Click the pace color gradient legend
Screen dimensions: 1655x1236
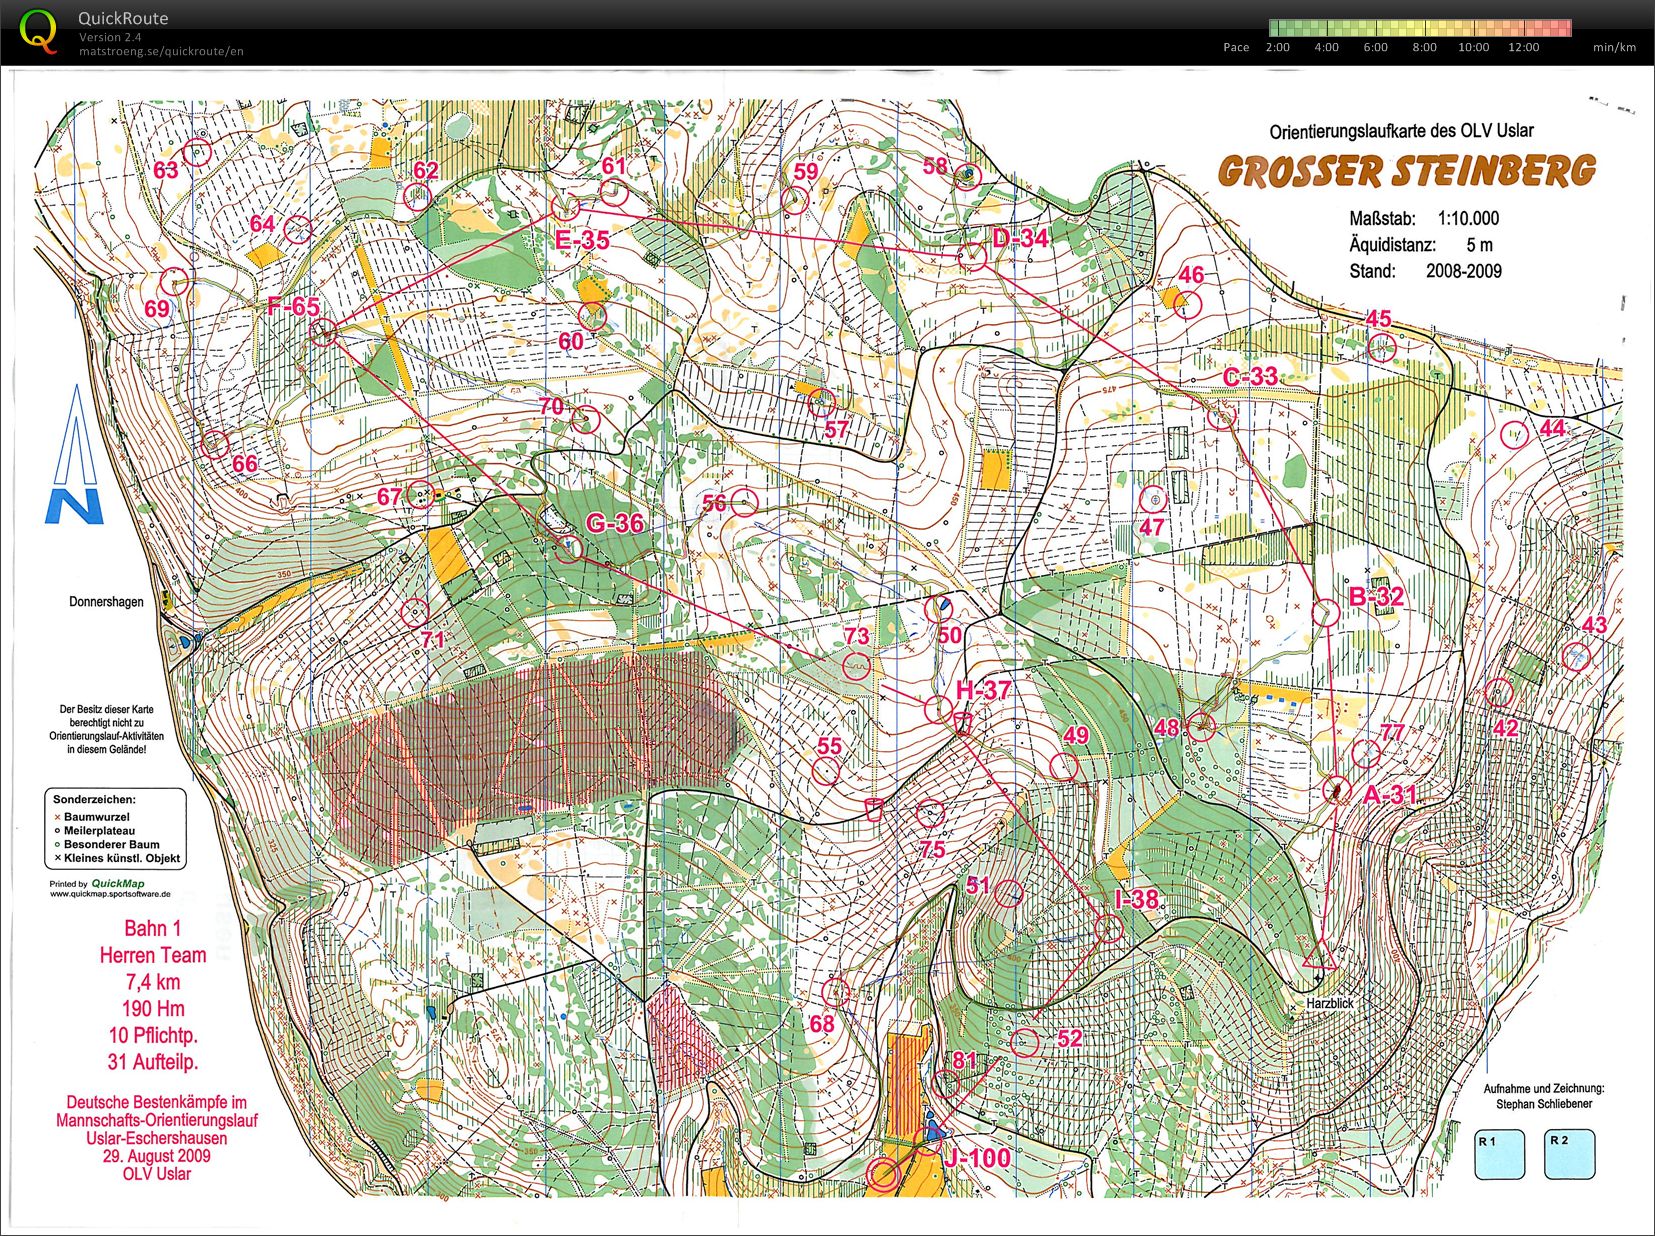[1419, 28]
